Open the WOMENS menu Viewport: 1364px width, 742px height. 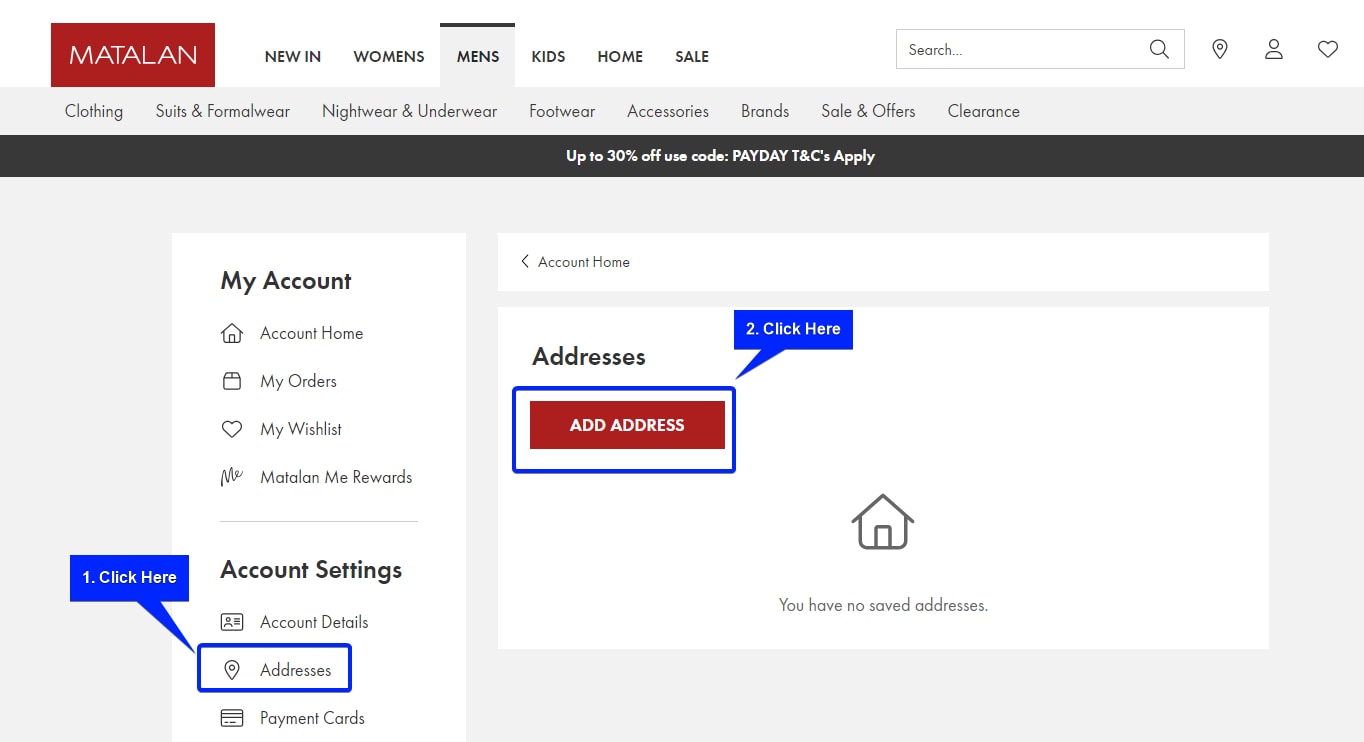(x=389, y=57)
